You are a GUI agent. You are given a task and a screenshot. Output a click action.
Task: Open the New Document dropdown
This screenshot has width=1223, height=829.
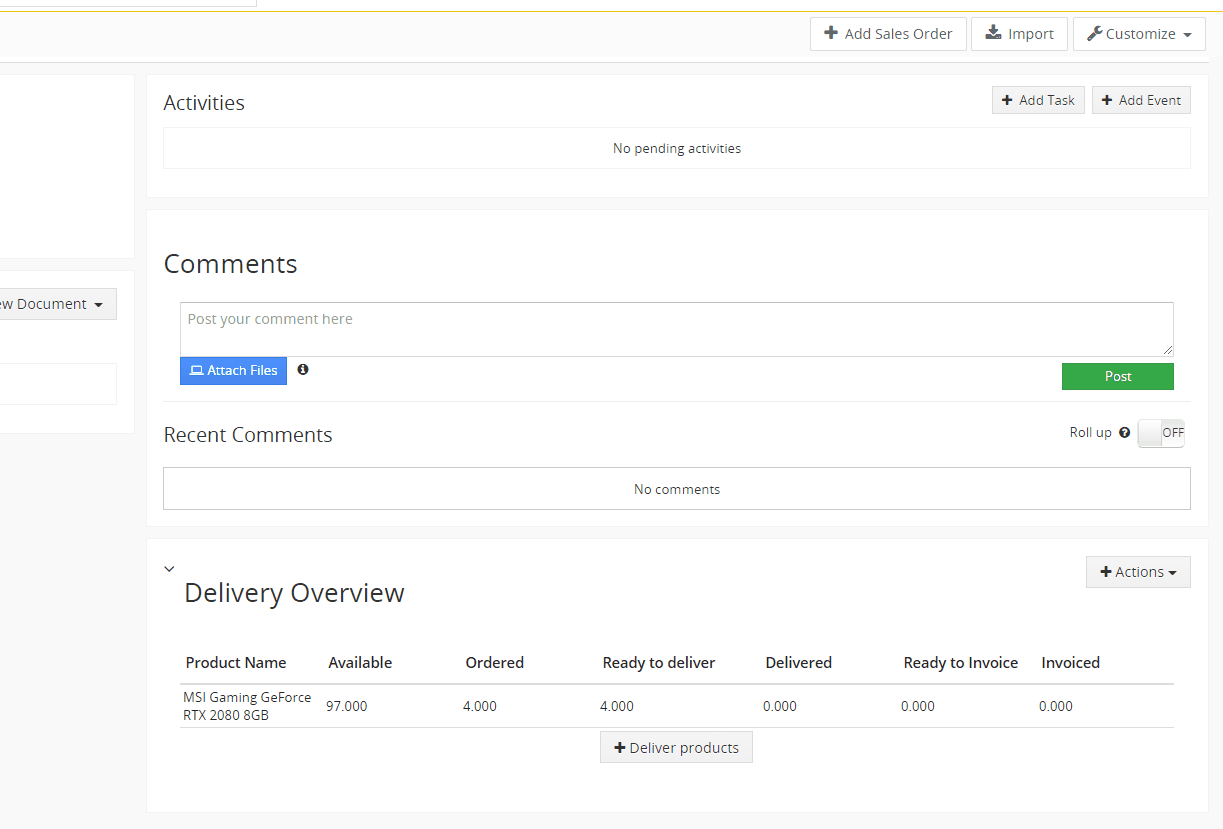click(55, 304)
